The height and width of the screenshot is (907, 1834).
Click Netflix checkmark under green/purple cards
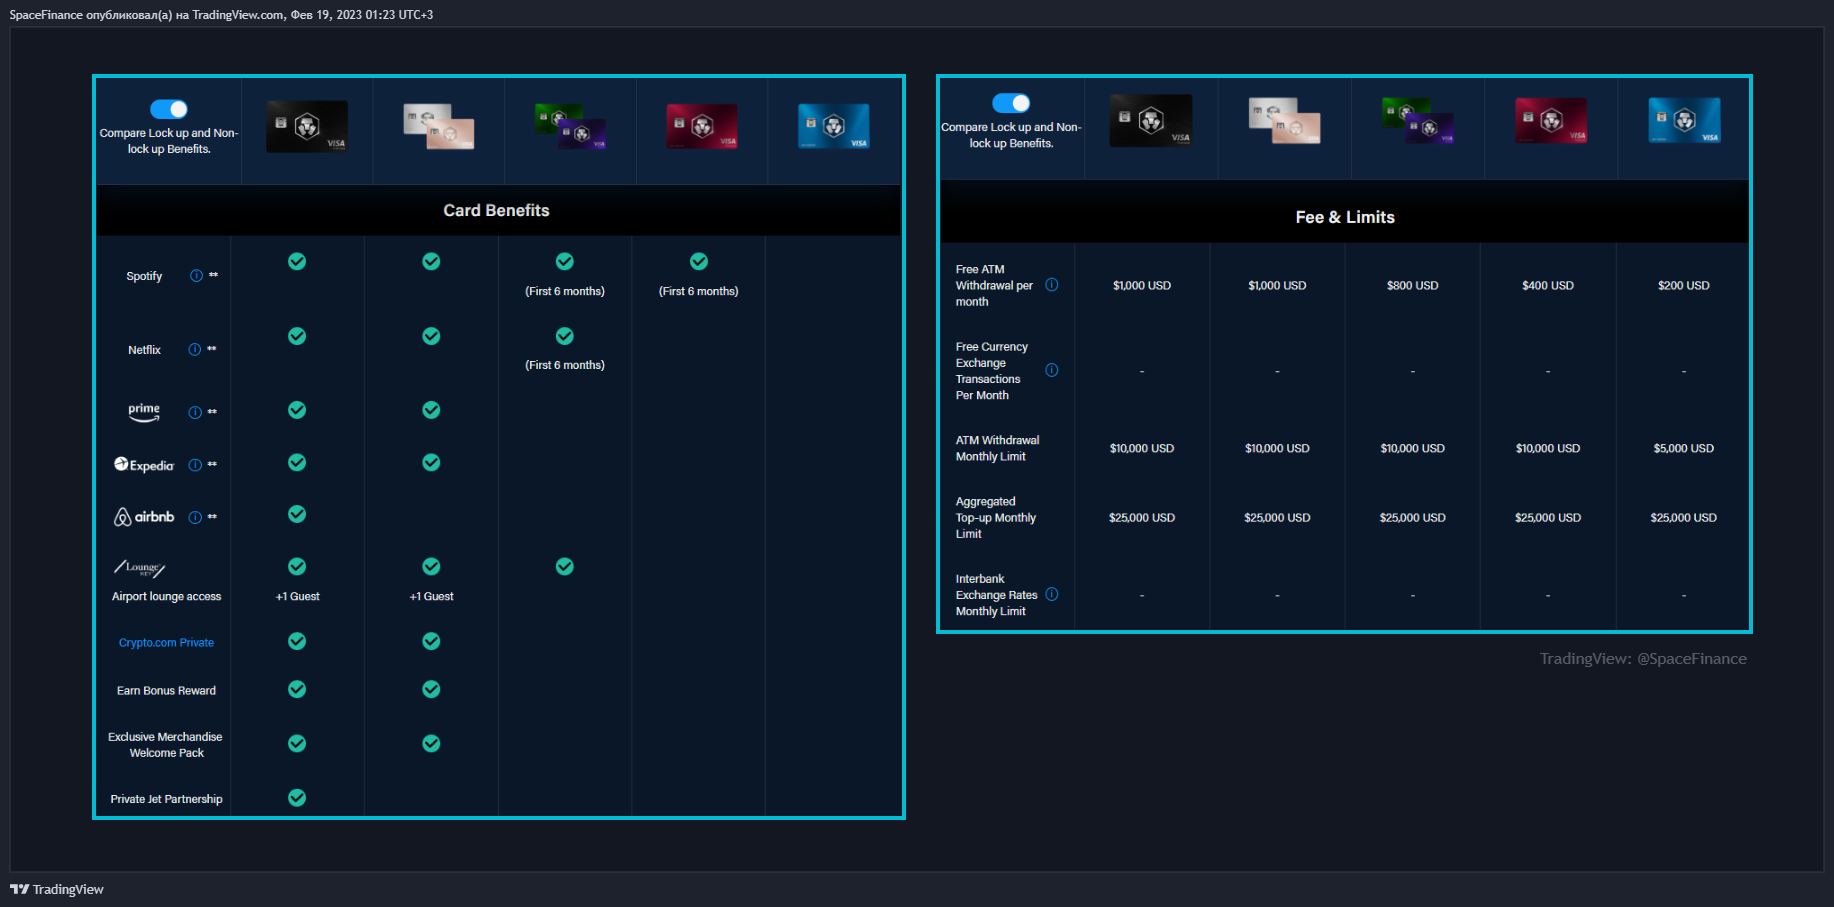click(x=565, y=336)
